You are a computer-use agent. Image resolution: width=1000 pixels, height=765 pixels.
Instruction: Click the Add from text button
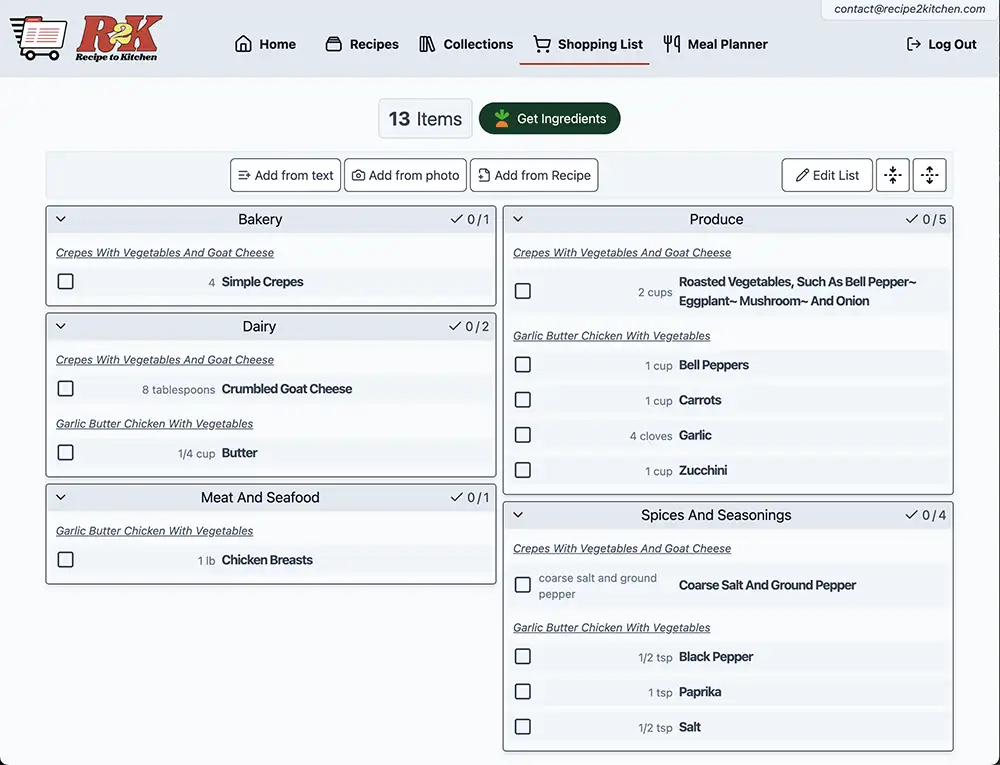(285, 175)
